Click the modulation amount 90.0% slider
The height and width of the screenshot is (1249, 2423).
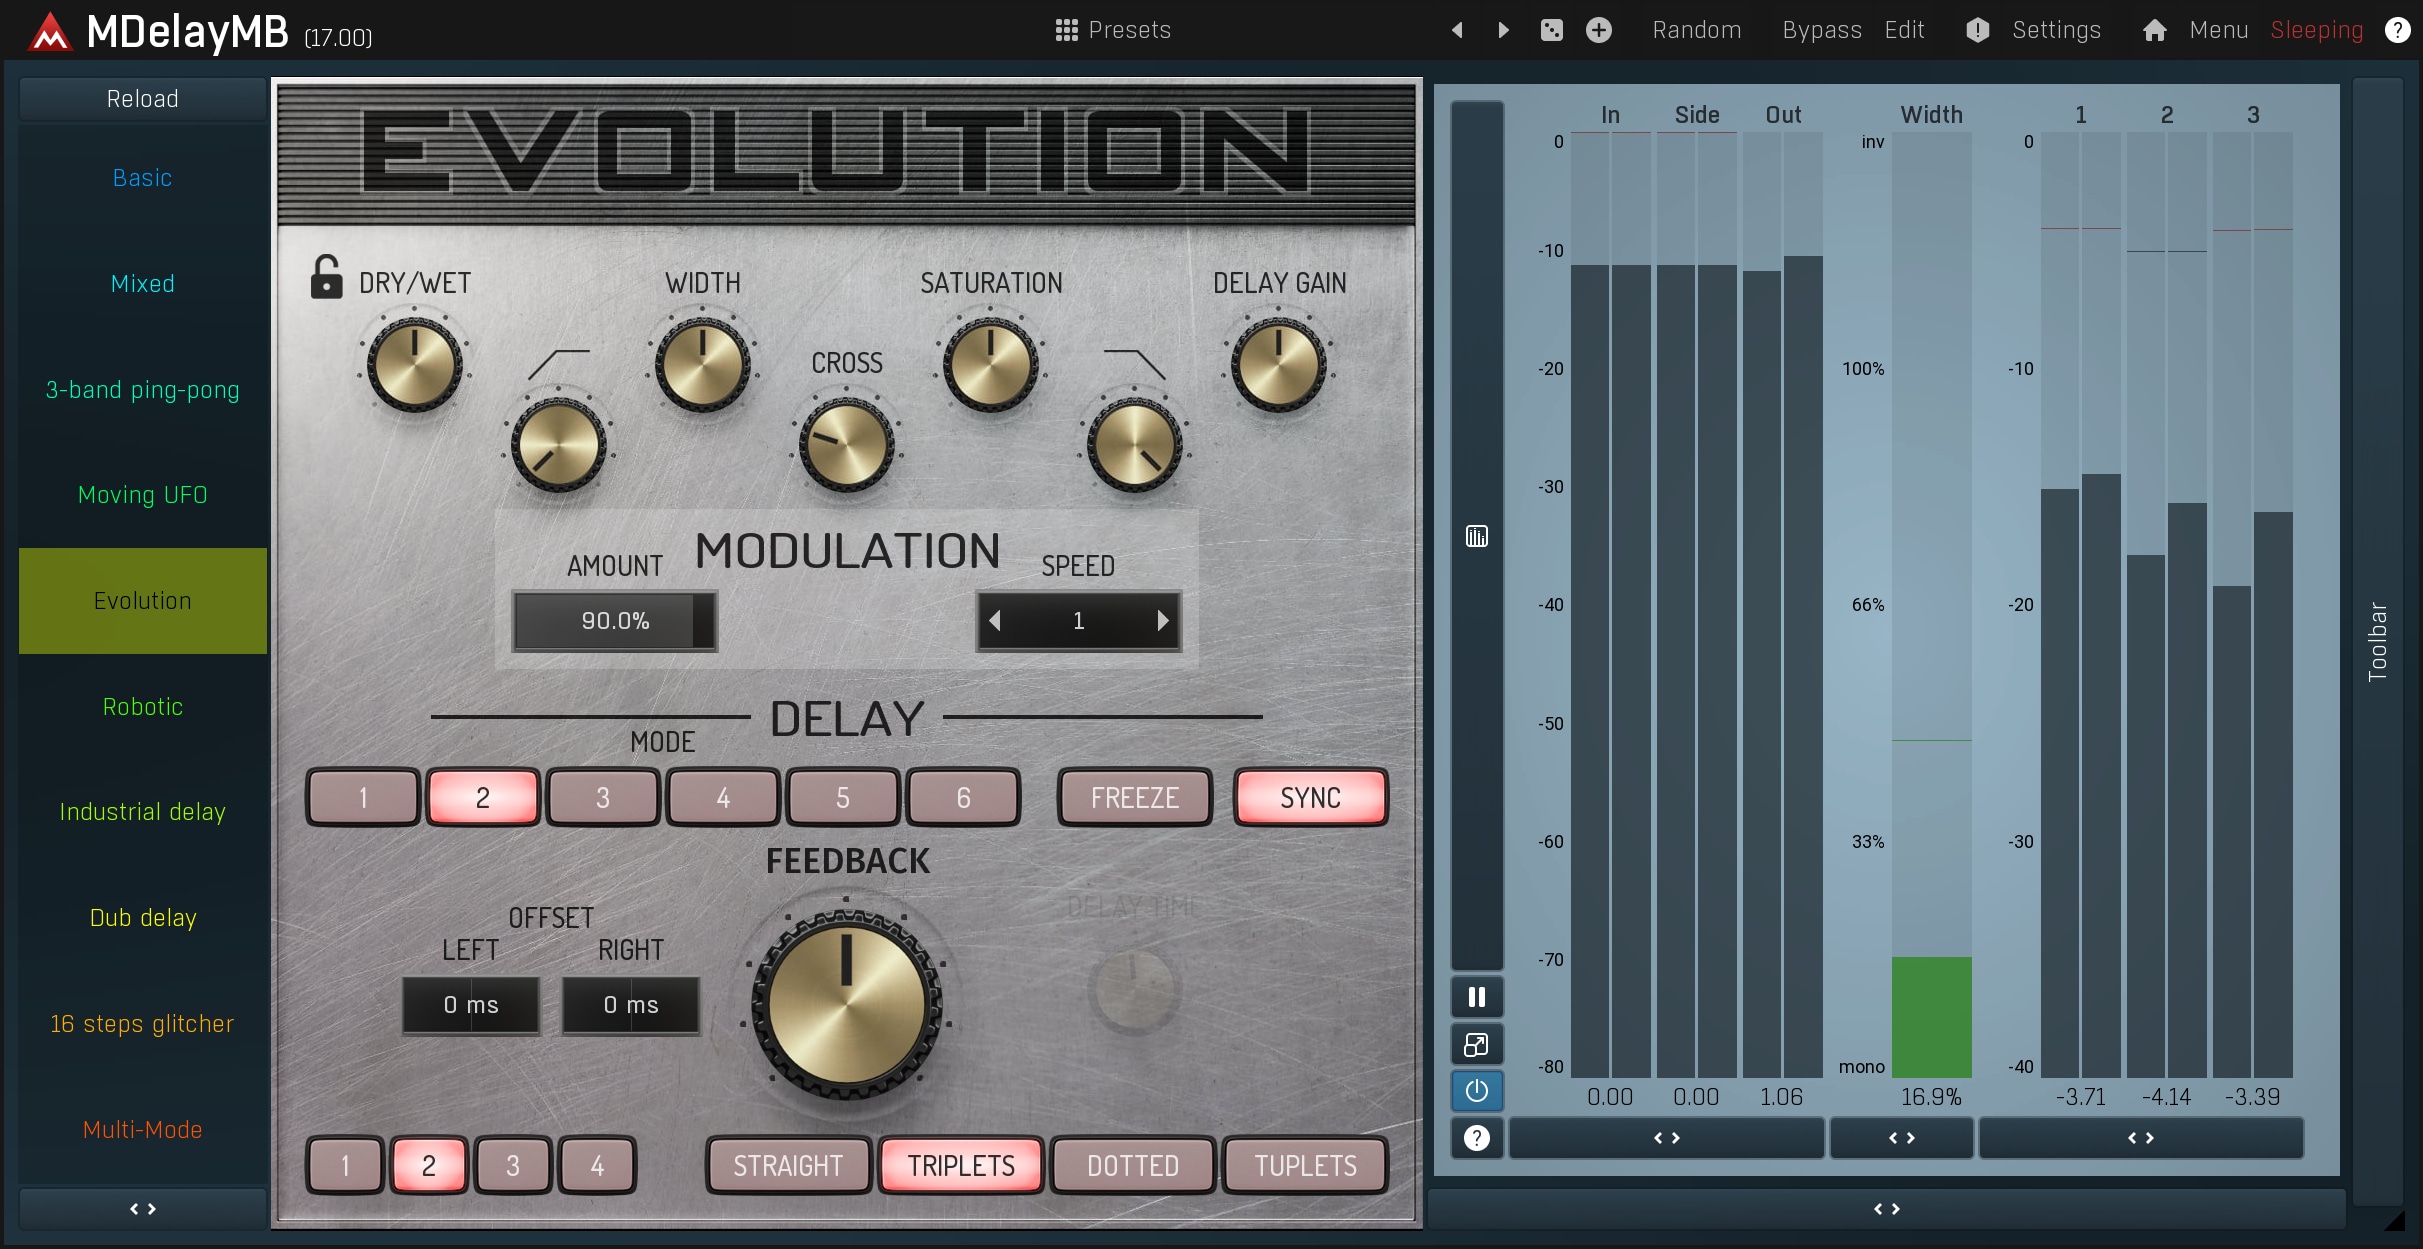pyautogui.click(x=614, y=621)
